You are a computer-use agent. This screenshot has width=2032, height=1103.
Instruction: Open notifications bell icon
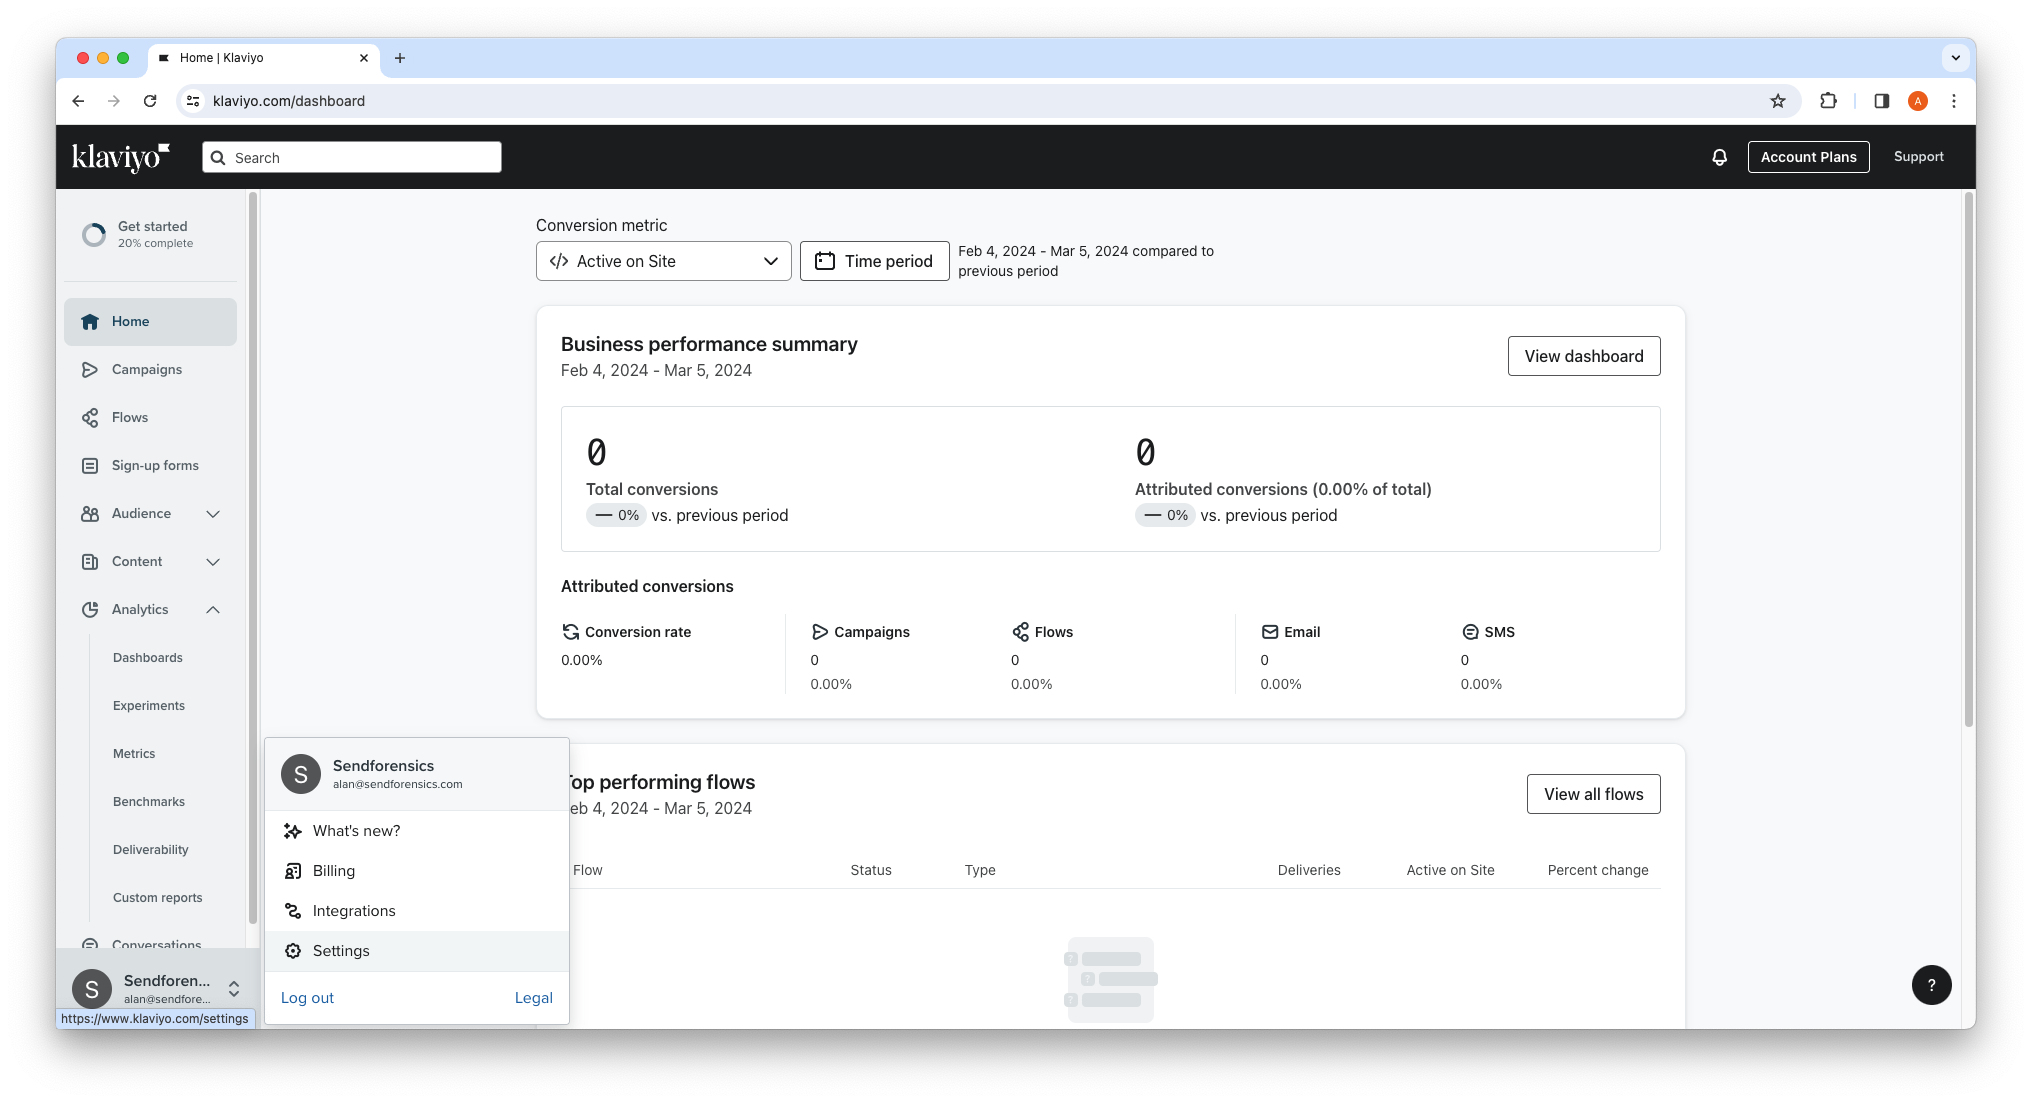1719,157
